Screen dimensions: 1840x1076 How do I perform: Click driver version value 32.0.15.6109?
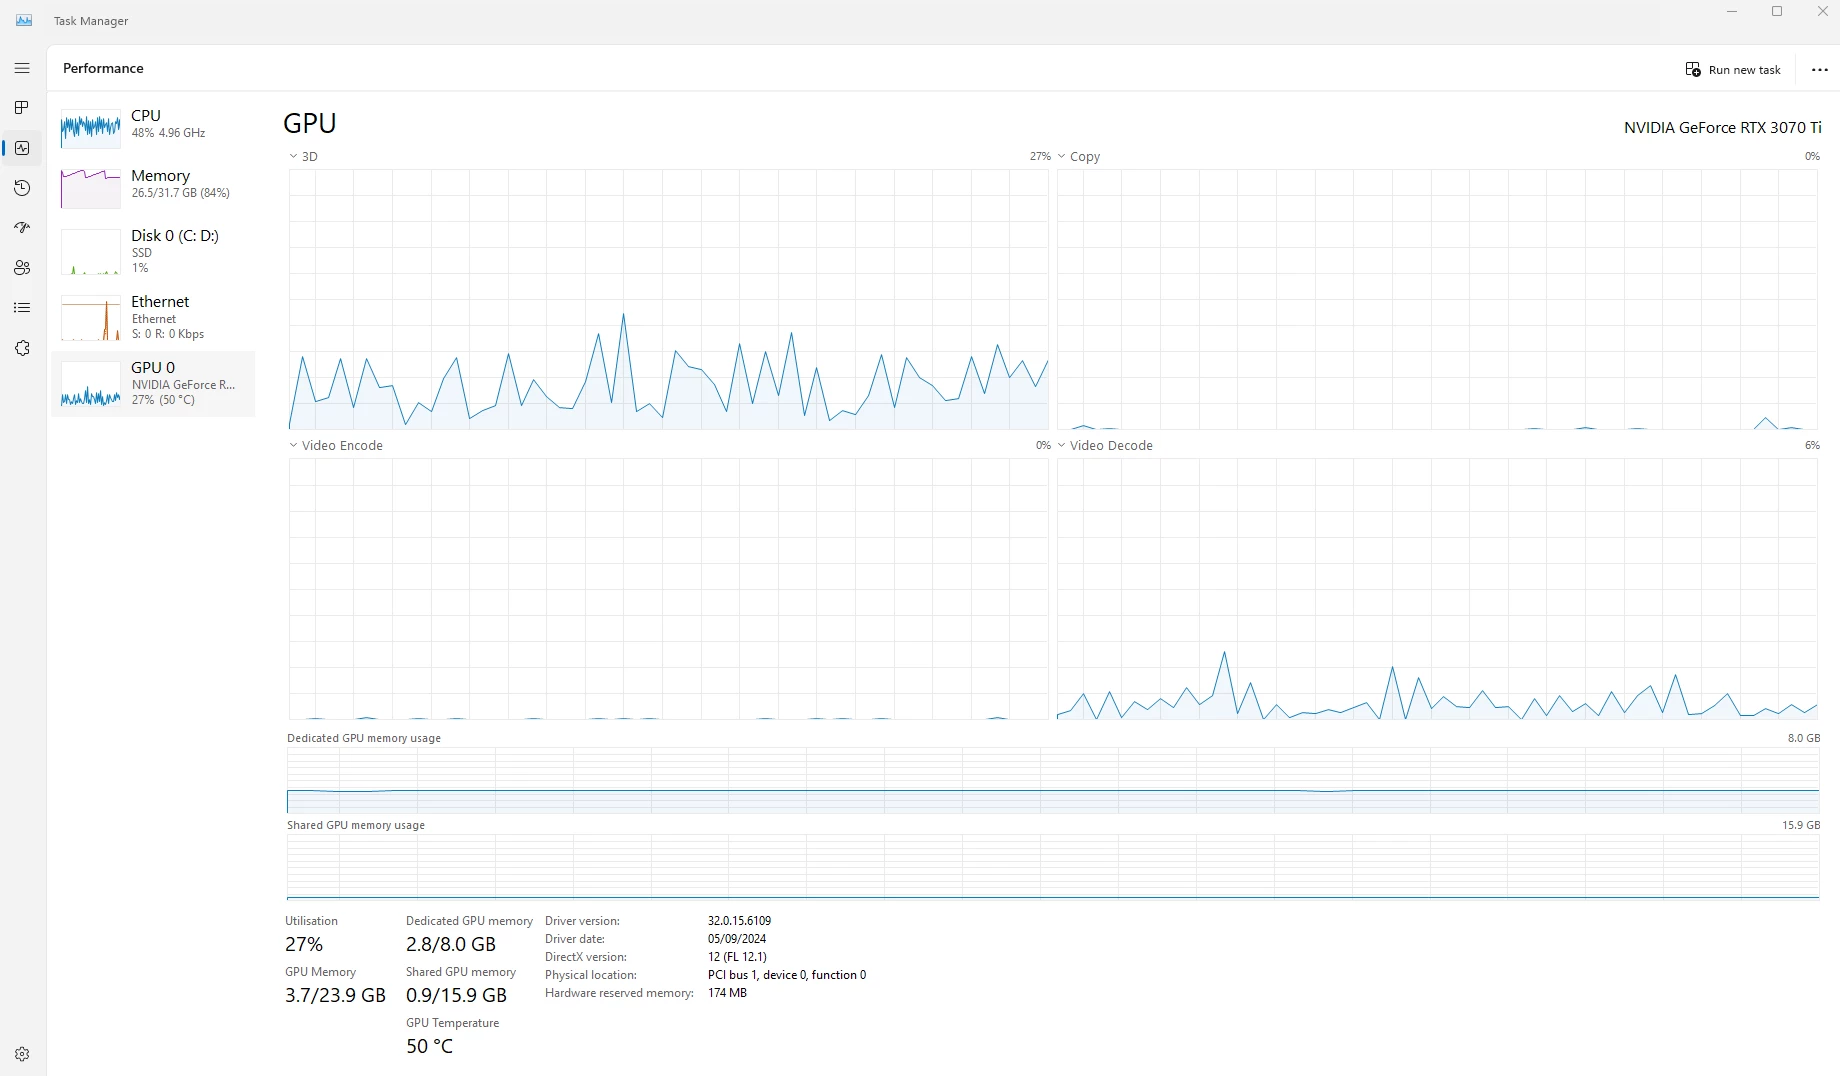coord(739,921)
